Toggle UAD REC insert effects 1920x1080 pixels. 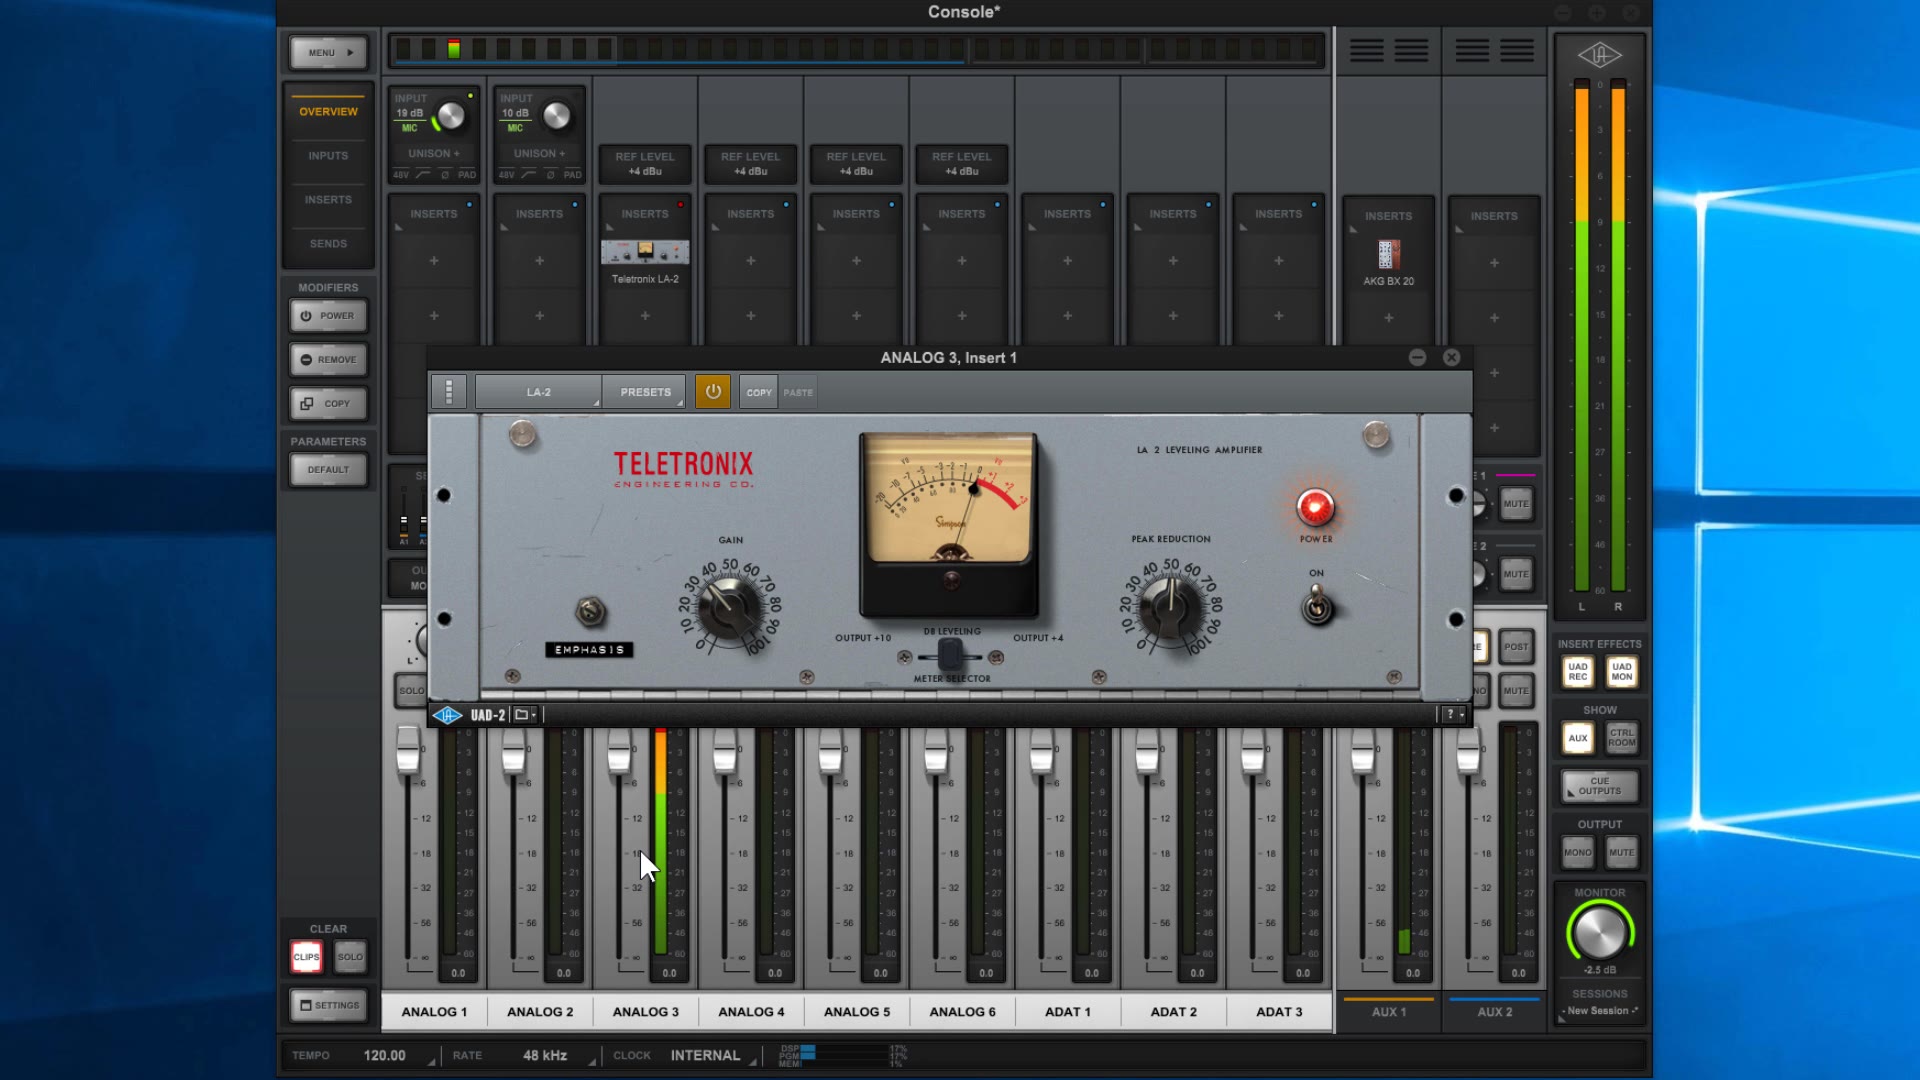click(x=1578, y=672)
